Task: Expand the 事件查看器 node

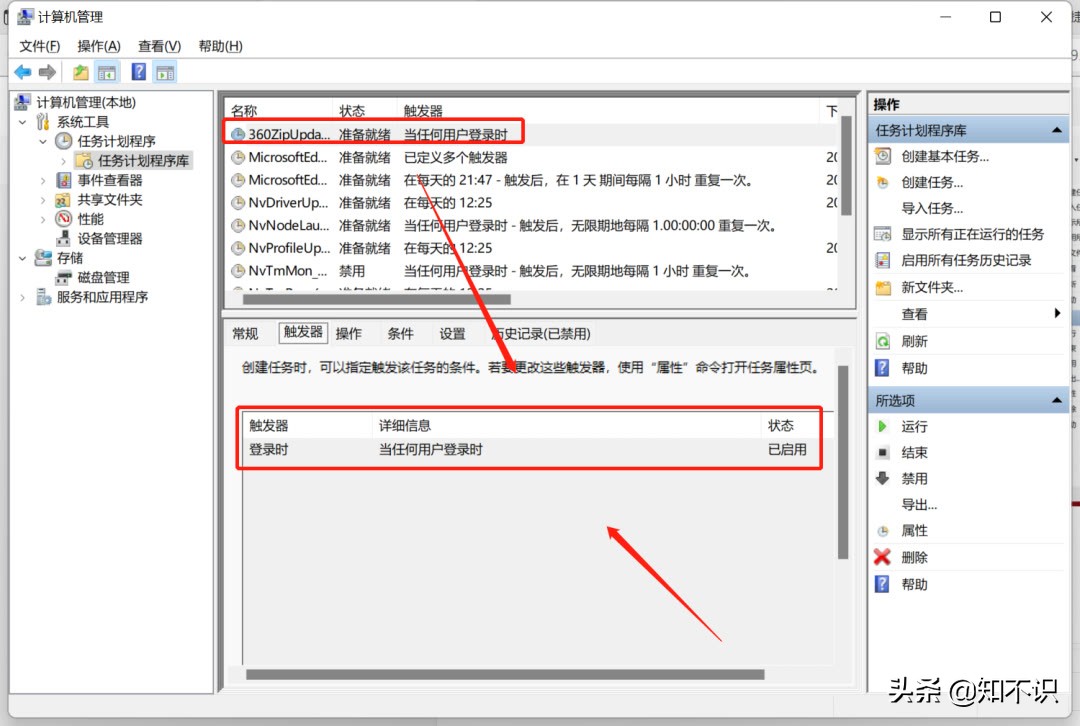Action: 43,180
